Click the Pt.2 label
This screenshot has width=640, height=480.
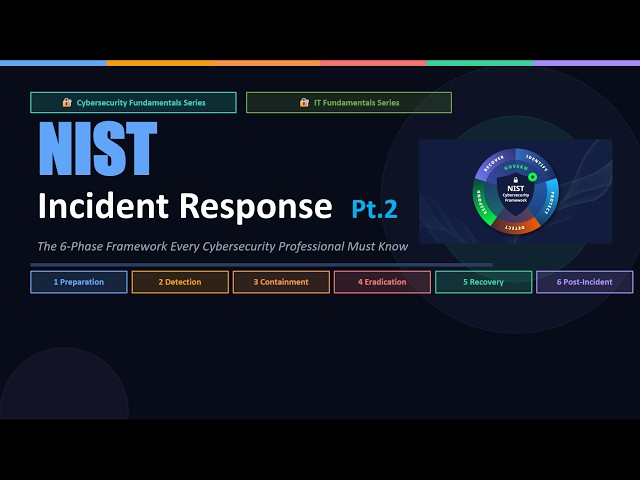pyautogui.click(x=374, y=209)
